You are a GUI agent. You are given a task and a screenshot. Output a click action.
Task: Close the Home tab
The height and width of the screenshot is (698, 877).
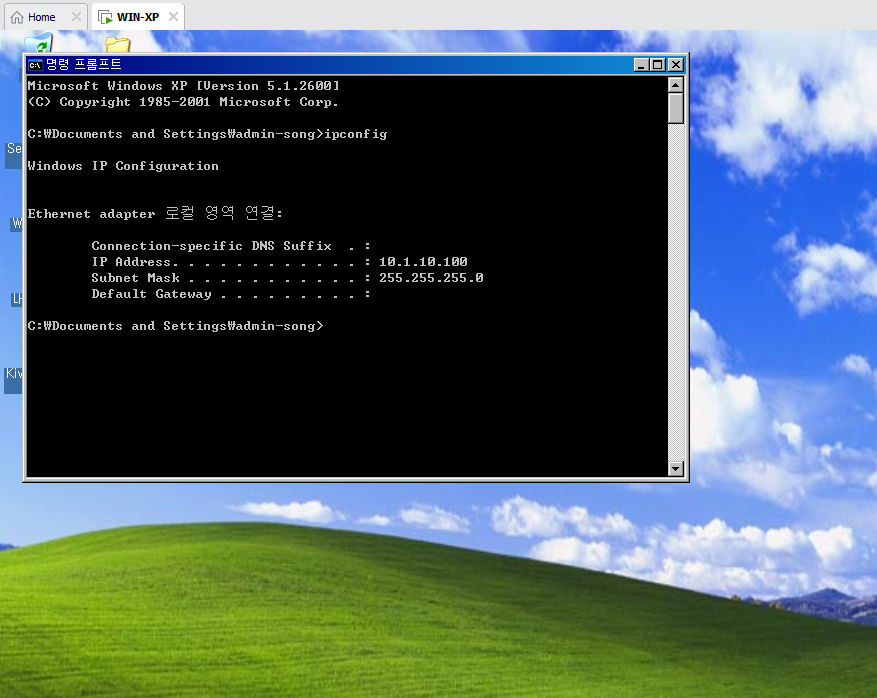click(x=76, y=17)
